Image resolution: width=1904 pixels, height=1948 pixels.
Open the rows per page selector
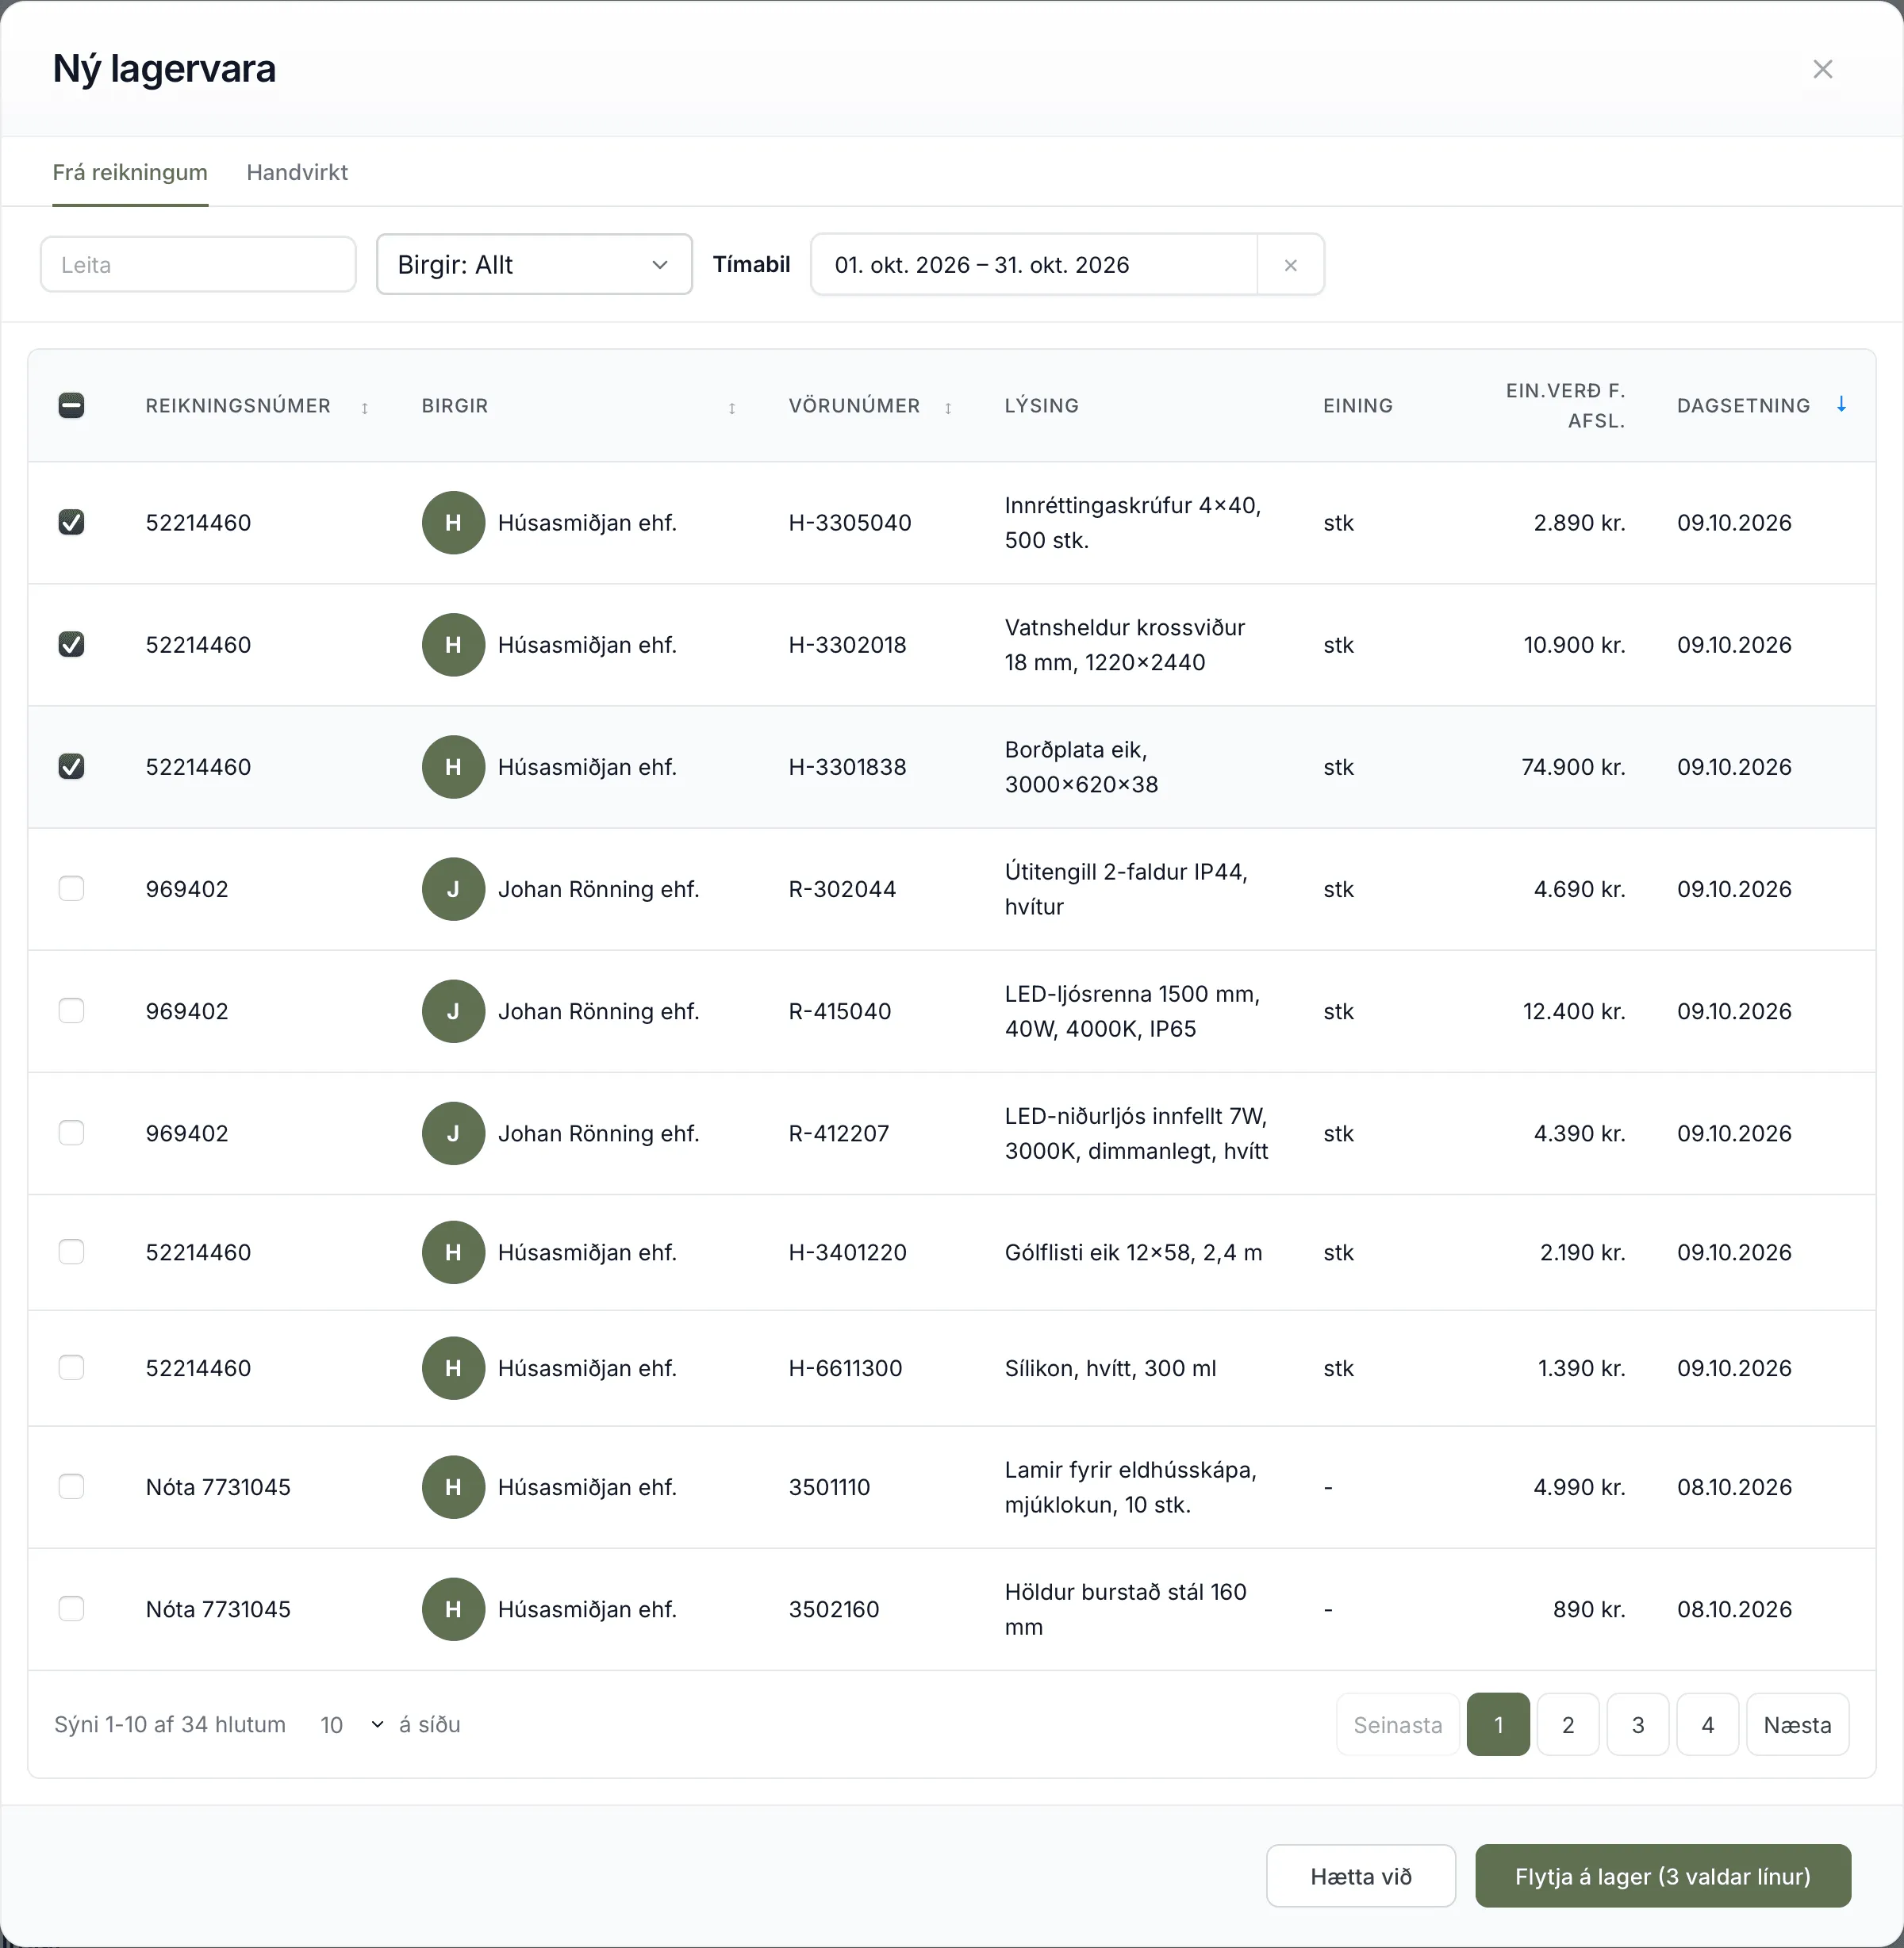click(351, 1725)
